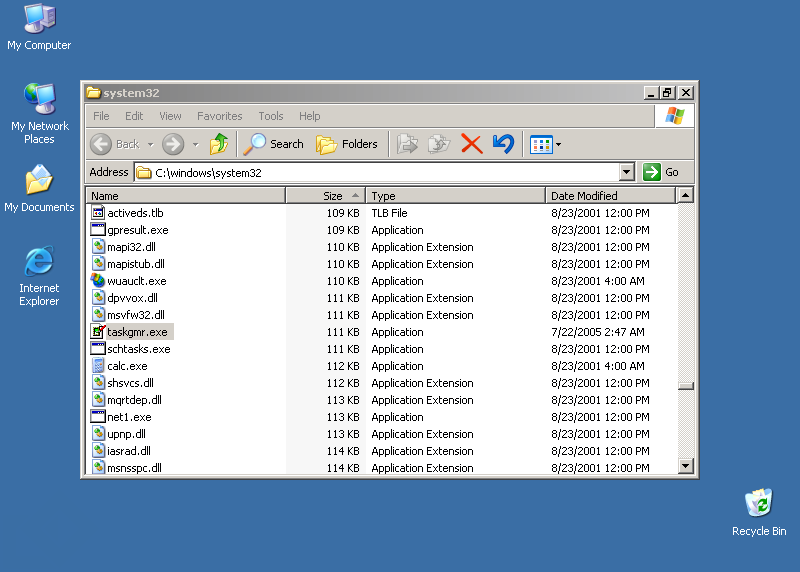
Task: Select the shsvcs.dll file icon
Action: click(x=98, y=383)
